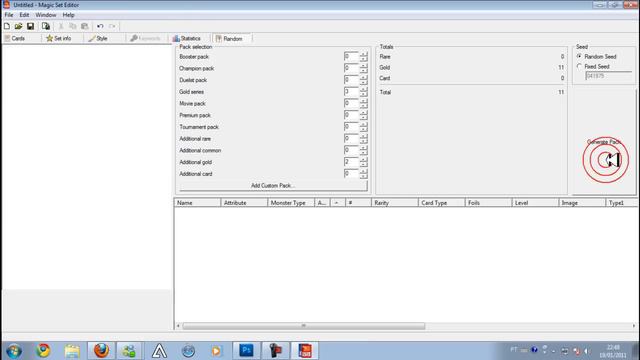Sort by the Attribute column header
640x360 pixels.
244,202
